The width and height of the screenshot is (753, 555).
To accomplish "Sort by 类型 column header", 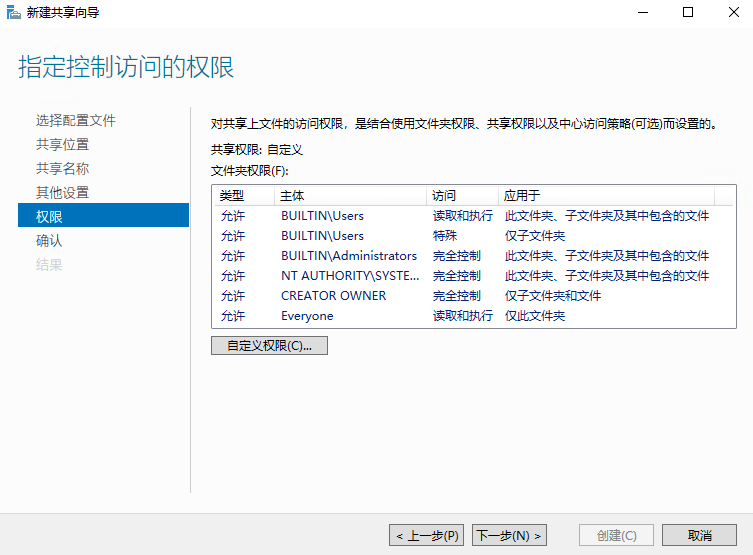I will (x=232, y=196).
